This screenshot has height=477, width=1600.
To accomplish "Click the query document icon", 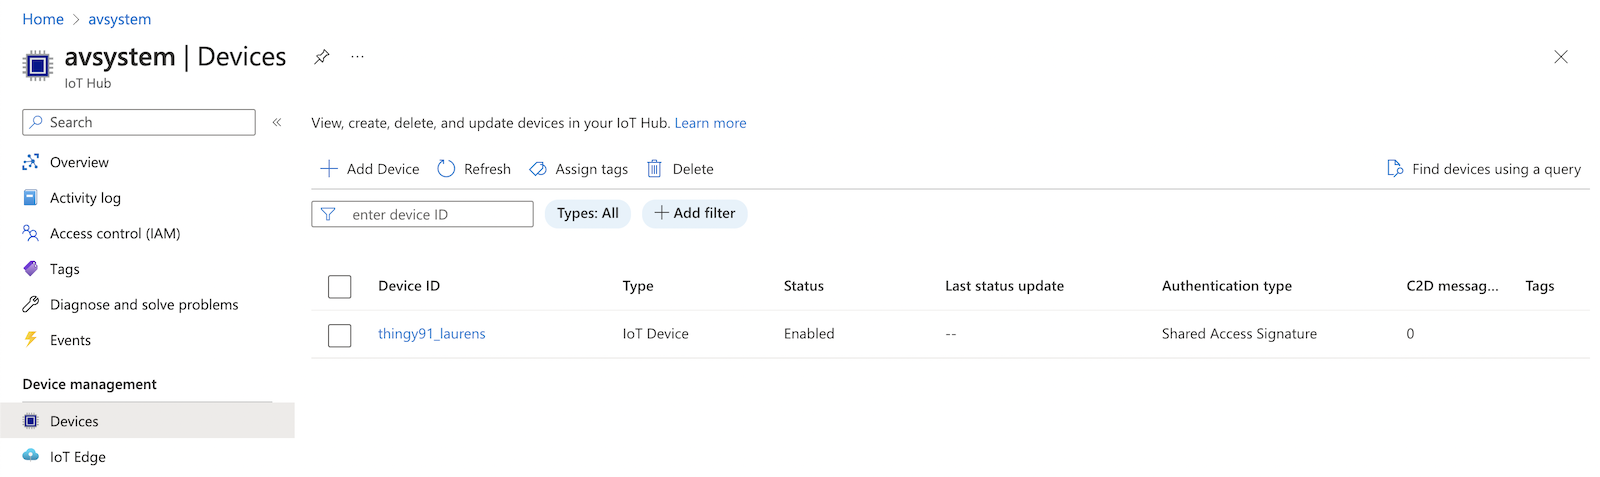I will pyautogui.click(x=1395, y=169).
